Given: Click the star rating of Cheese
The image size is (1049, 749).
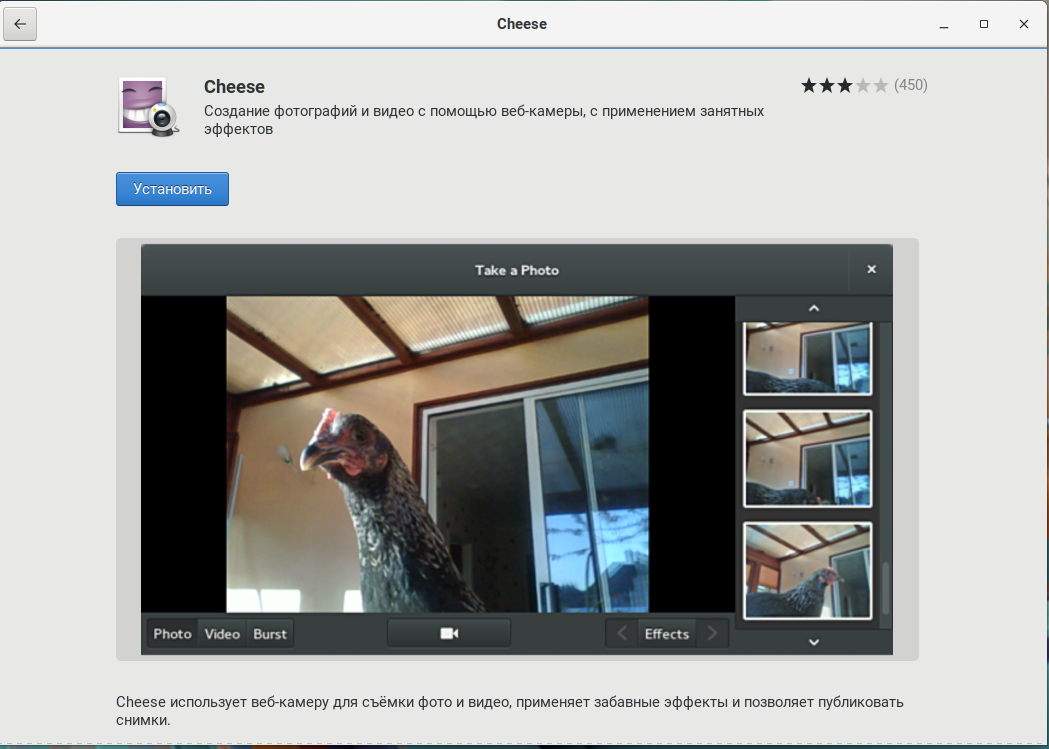Looking at the screenshot, I should click(844, 86).
